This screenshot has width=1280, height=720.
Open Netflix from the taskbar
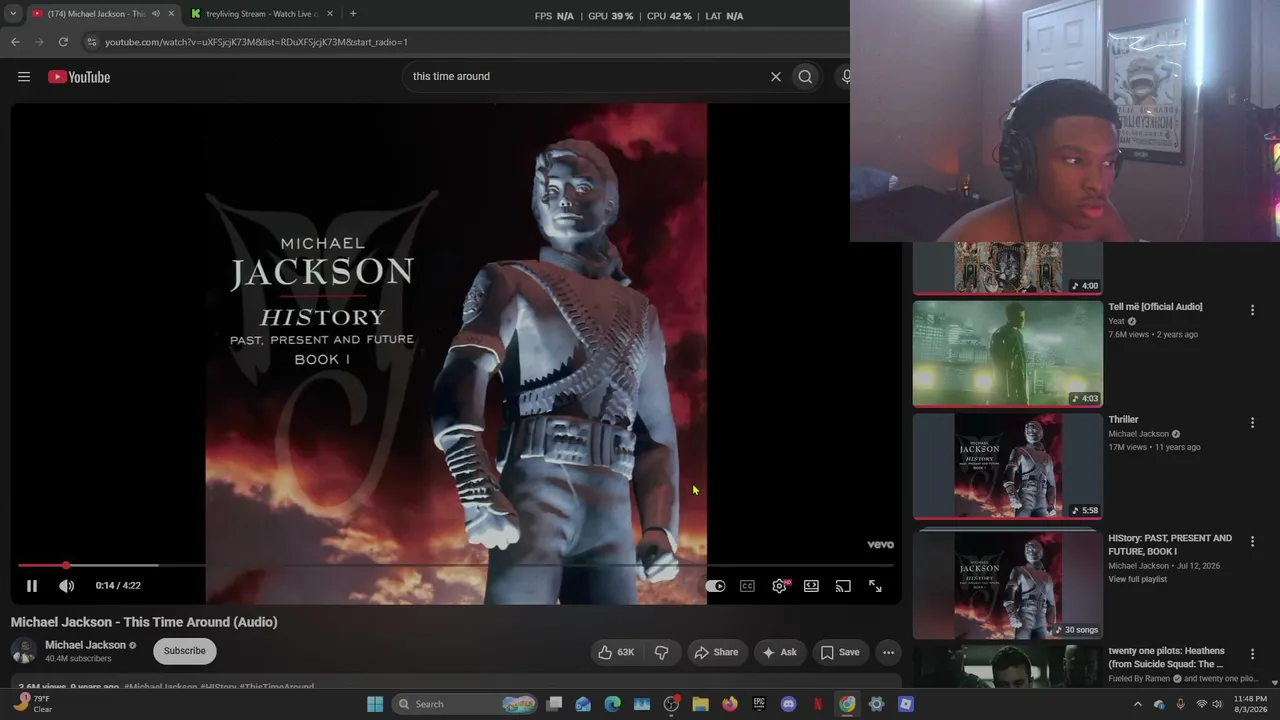point(818,704)
